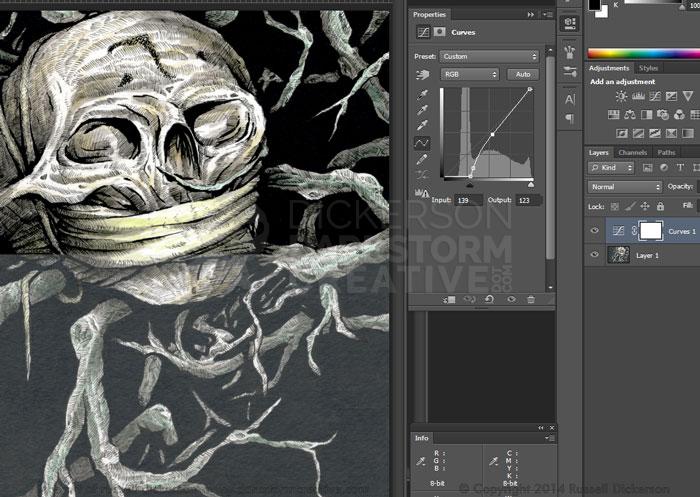Add a Black & White adjustment
This screenshot has height=497, width=700.
click(x=646, y=115)
